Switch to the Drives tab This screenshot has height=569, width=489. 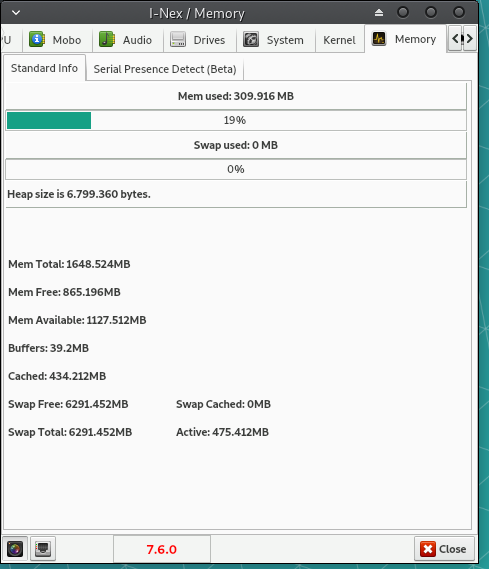coord(200,40)
